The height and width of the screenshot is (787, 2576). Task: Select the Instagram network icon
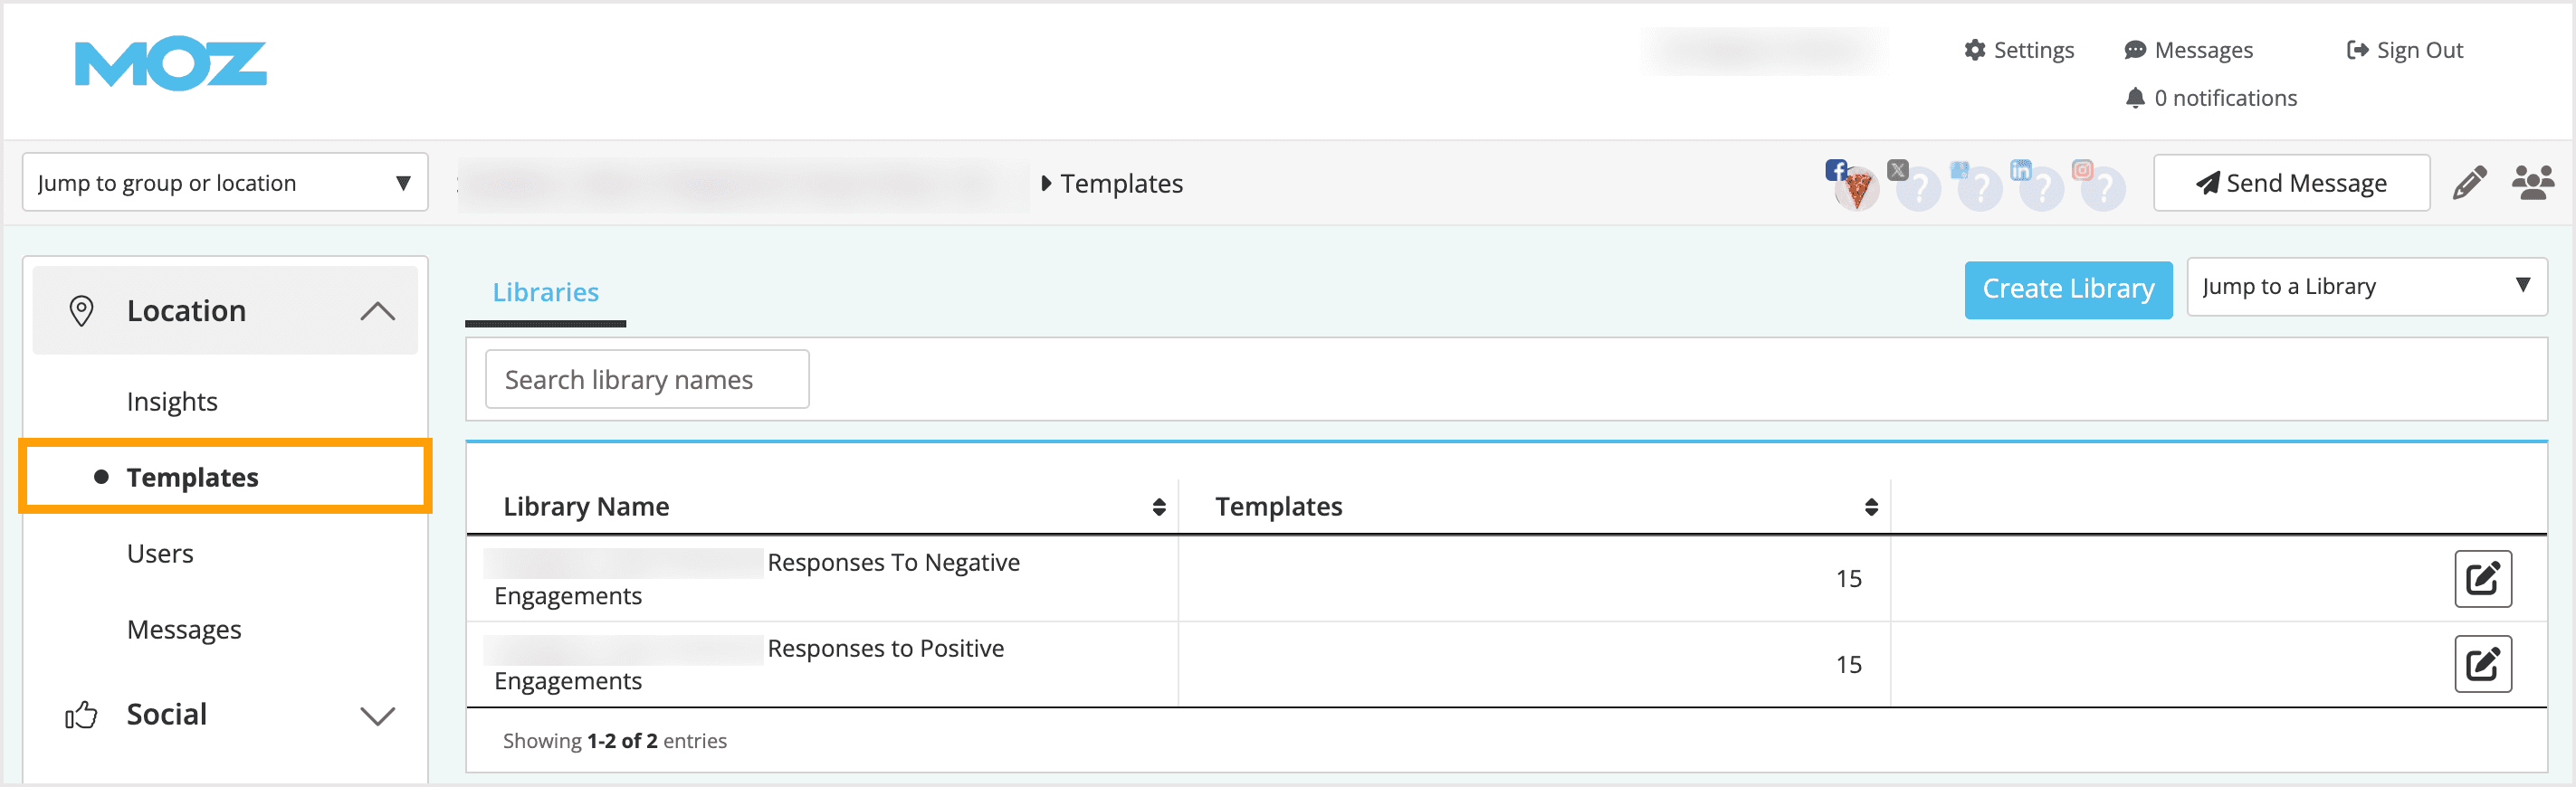(x=2083, y=170)
